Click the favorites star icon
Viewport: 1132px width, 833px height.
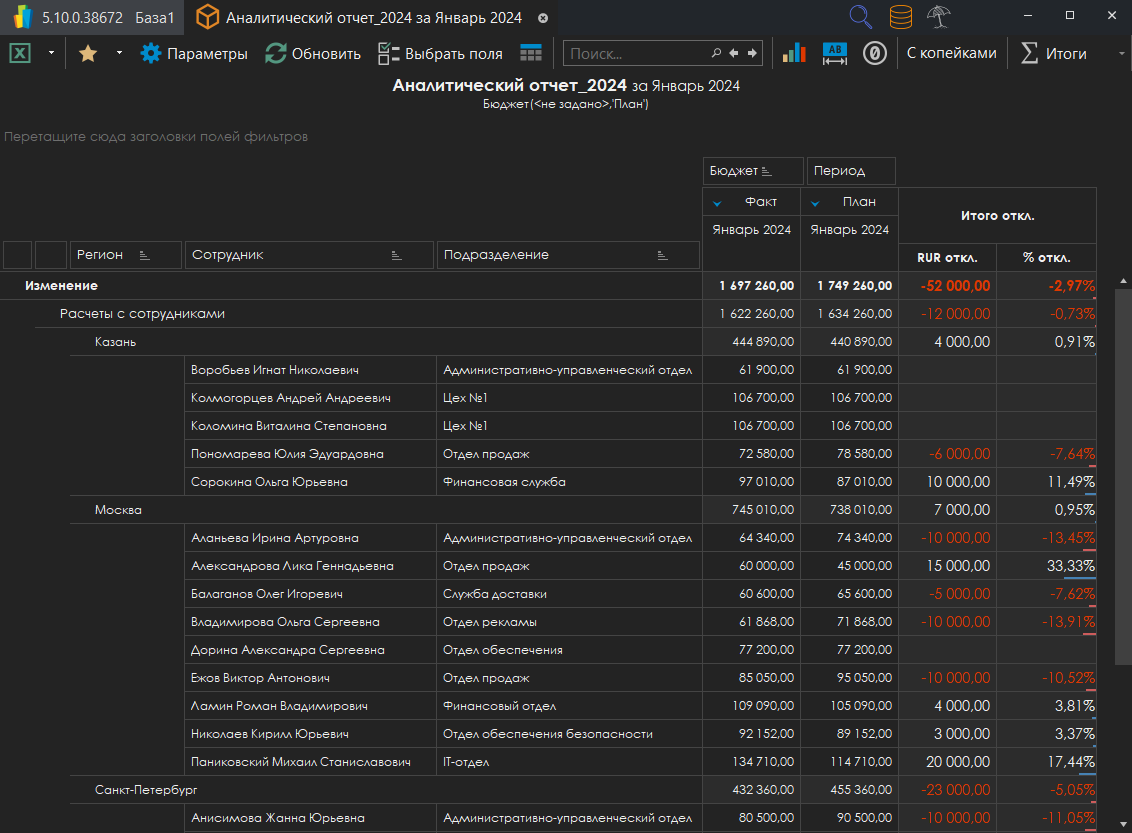[x=88, y=53]
